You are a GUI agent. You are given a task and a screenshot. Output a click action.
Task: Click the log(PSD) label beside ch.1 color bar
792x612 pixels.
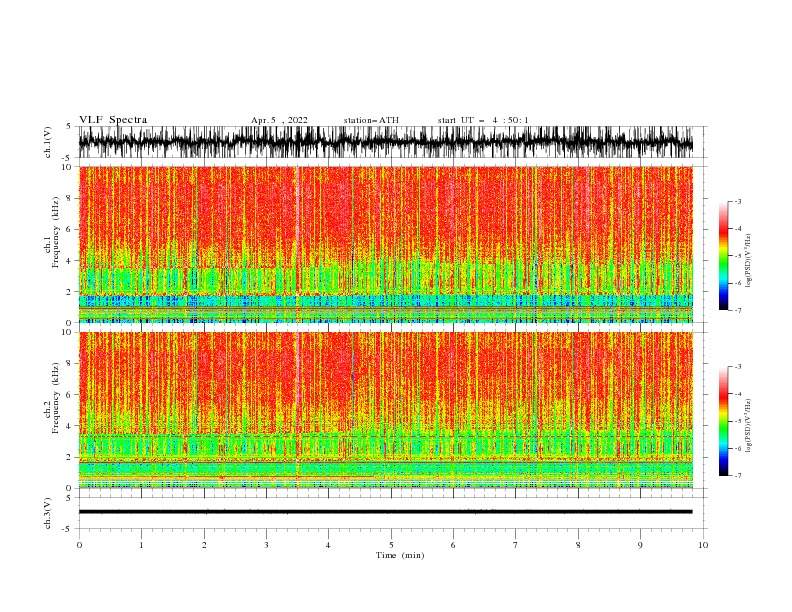pyautogui.click(x=749, y=261)
